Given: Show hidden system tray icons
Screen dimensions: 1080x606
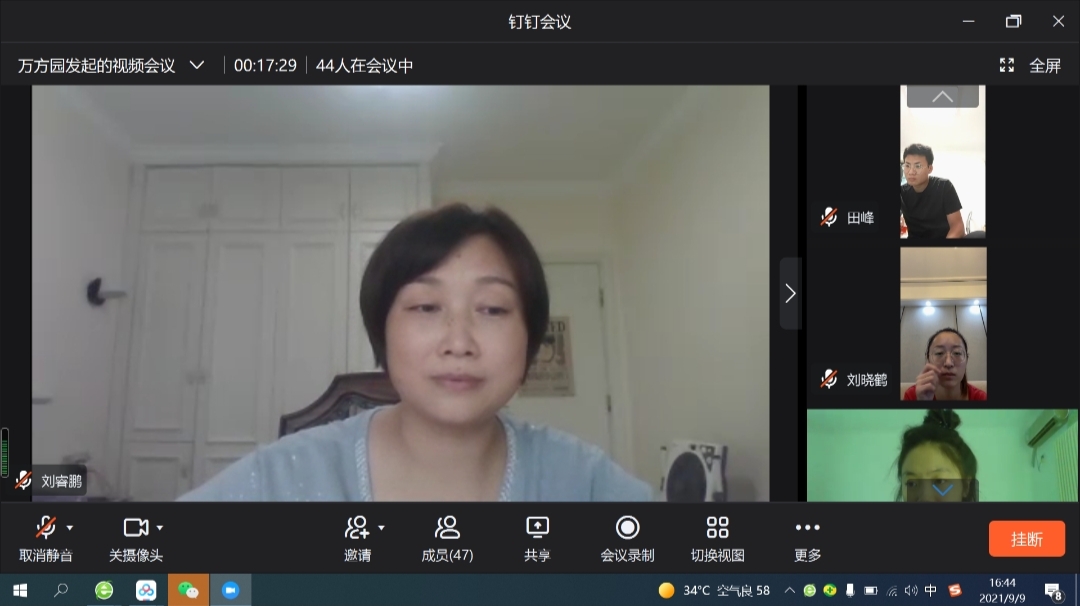Looking at the screenshot, I should click(x=789, y=590).
